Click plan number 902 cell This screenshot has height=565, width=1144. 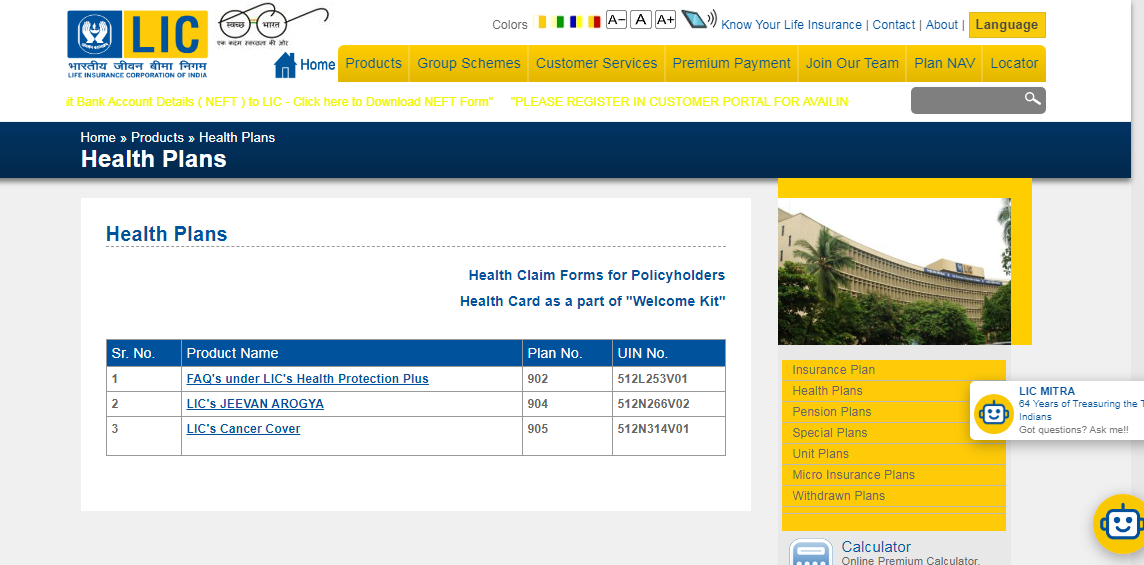pyautogui.click(x=568, y=379)
